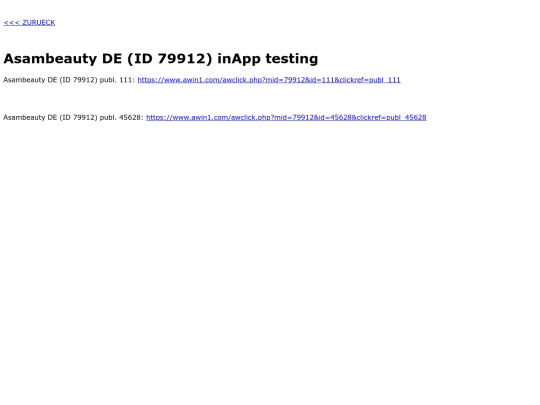This screenshot has height=405, width=540.
Task: Click the 'publ. 111:' label text
Action: [x=117, y=80]
